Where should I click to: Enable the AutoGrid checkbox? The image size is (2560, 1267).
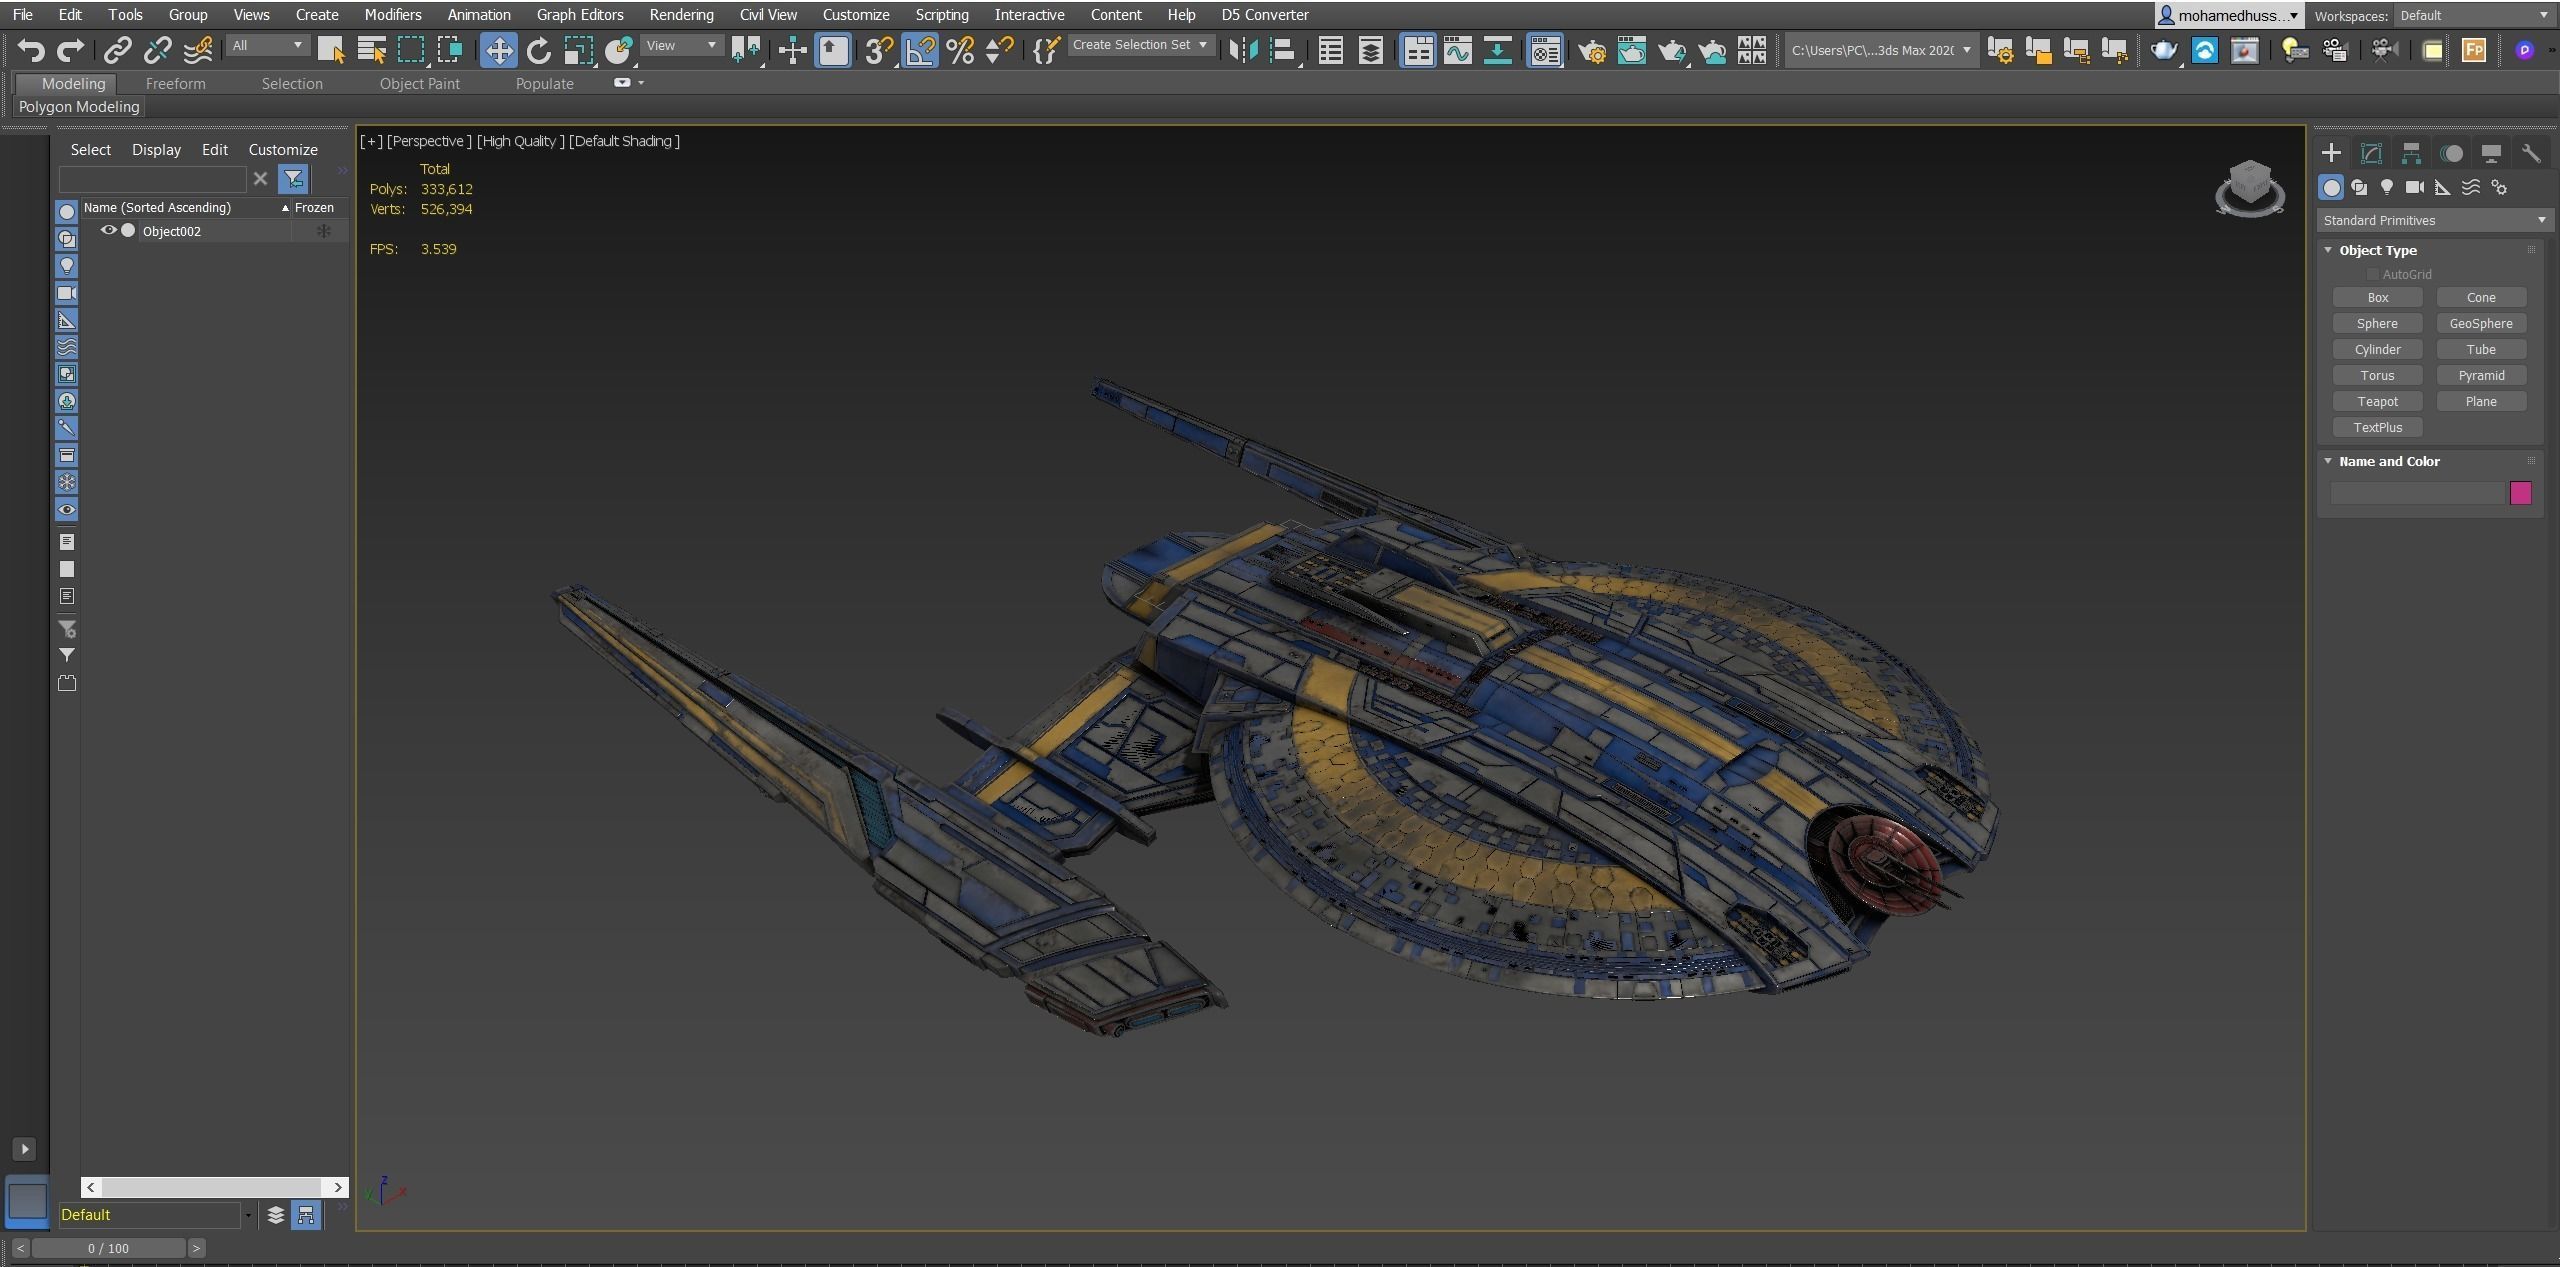pos(2372,274)
